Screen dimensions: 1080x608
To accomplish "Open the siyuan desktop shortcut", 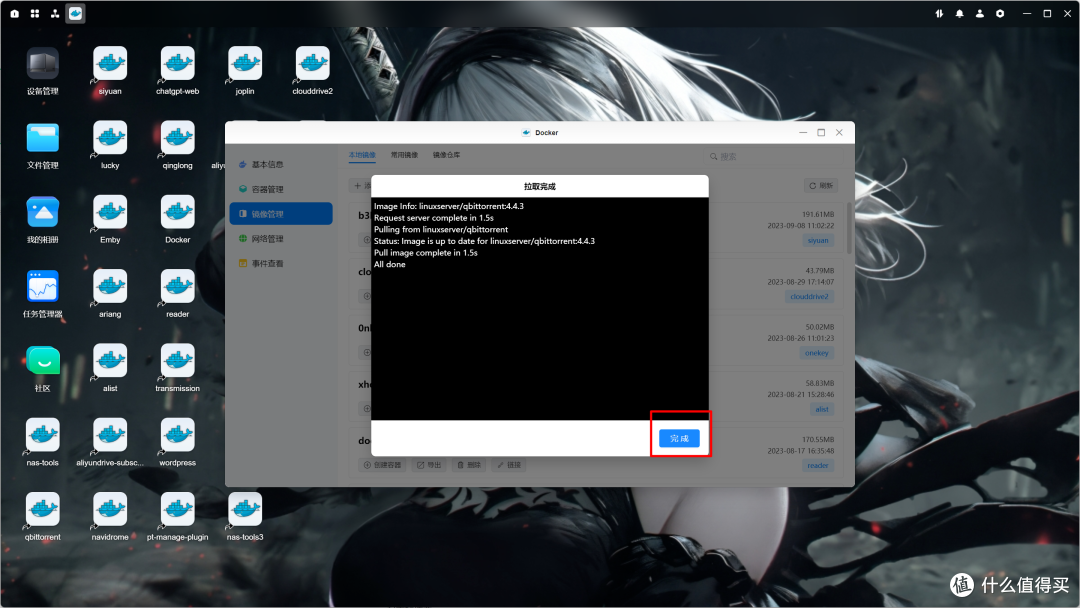I will pyautogui.click(x=110, y=71).
